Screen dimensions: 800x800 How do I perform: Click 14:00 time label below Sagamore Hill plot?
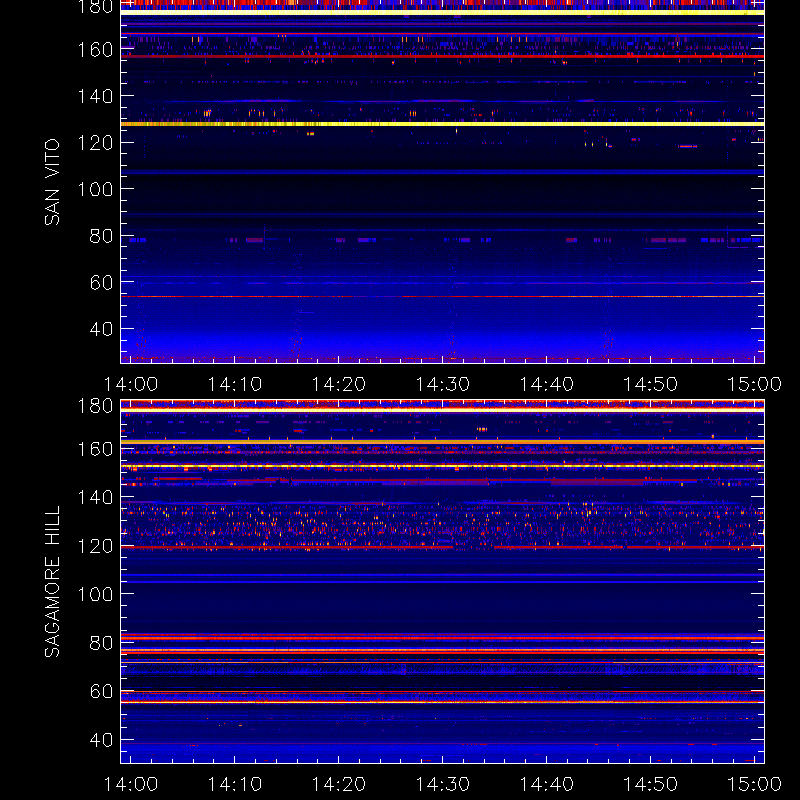(131, 784)
